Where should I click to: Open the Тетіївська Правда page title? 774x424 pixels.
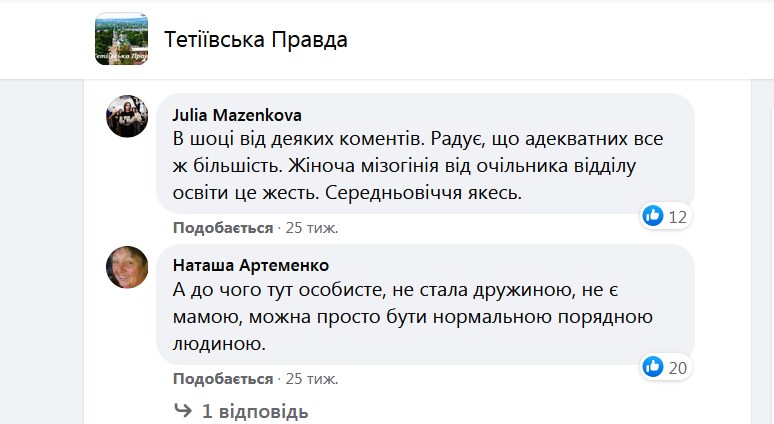tap(256, 39)
